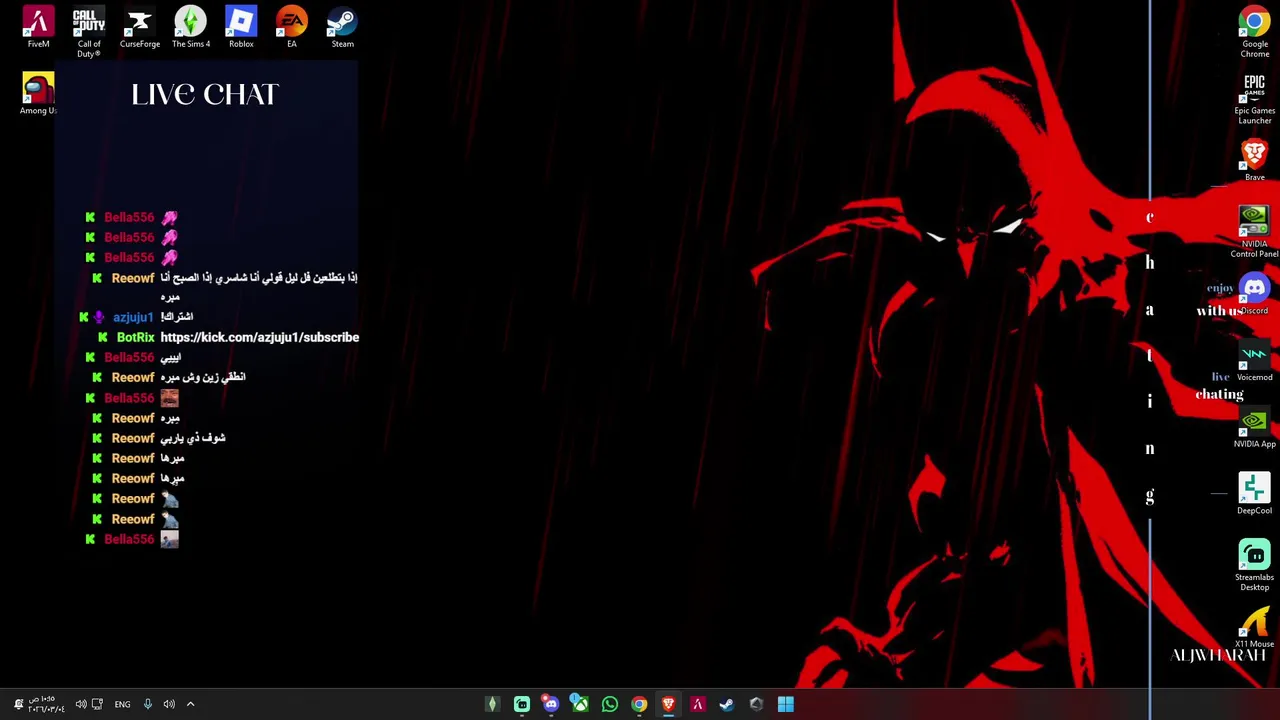
Task: Switch to Steam in the taskbar
Action: pyautogui.click(x=727, y=704)
